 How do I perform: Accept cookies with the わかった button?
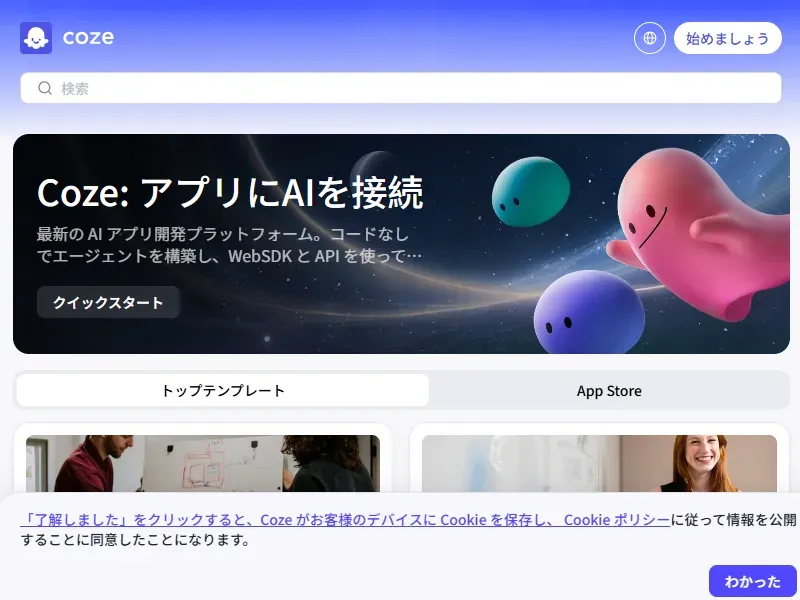tap(751, 580)
